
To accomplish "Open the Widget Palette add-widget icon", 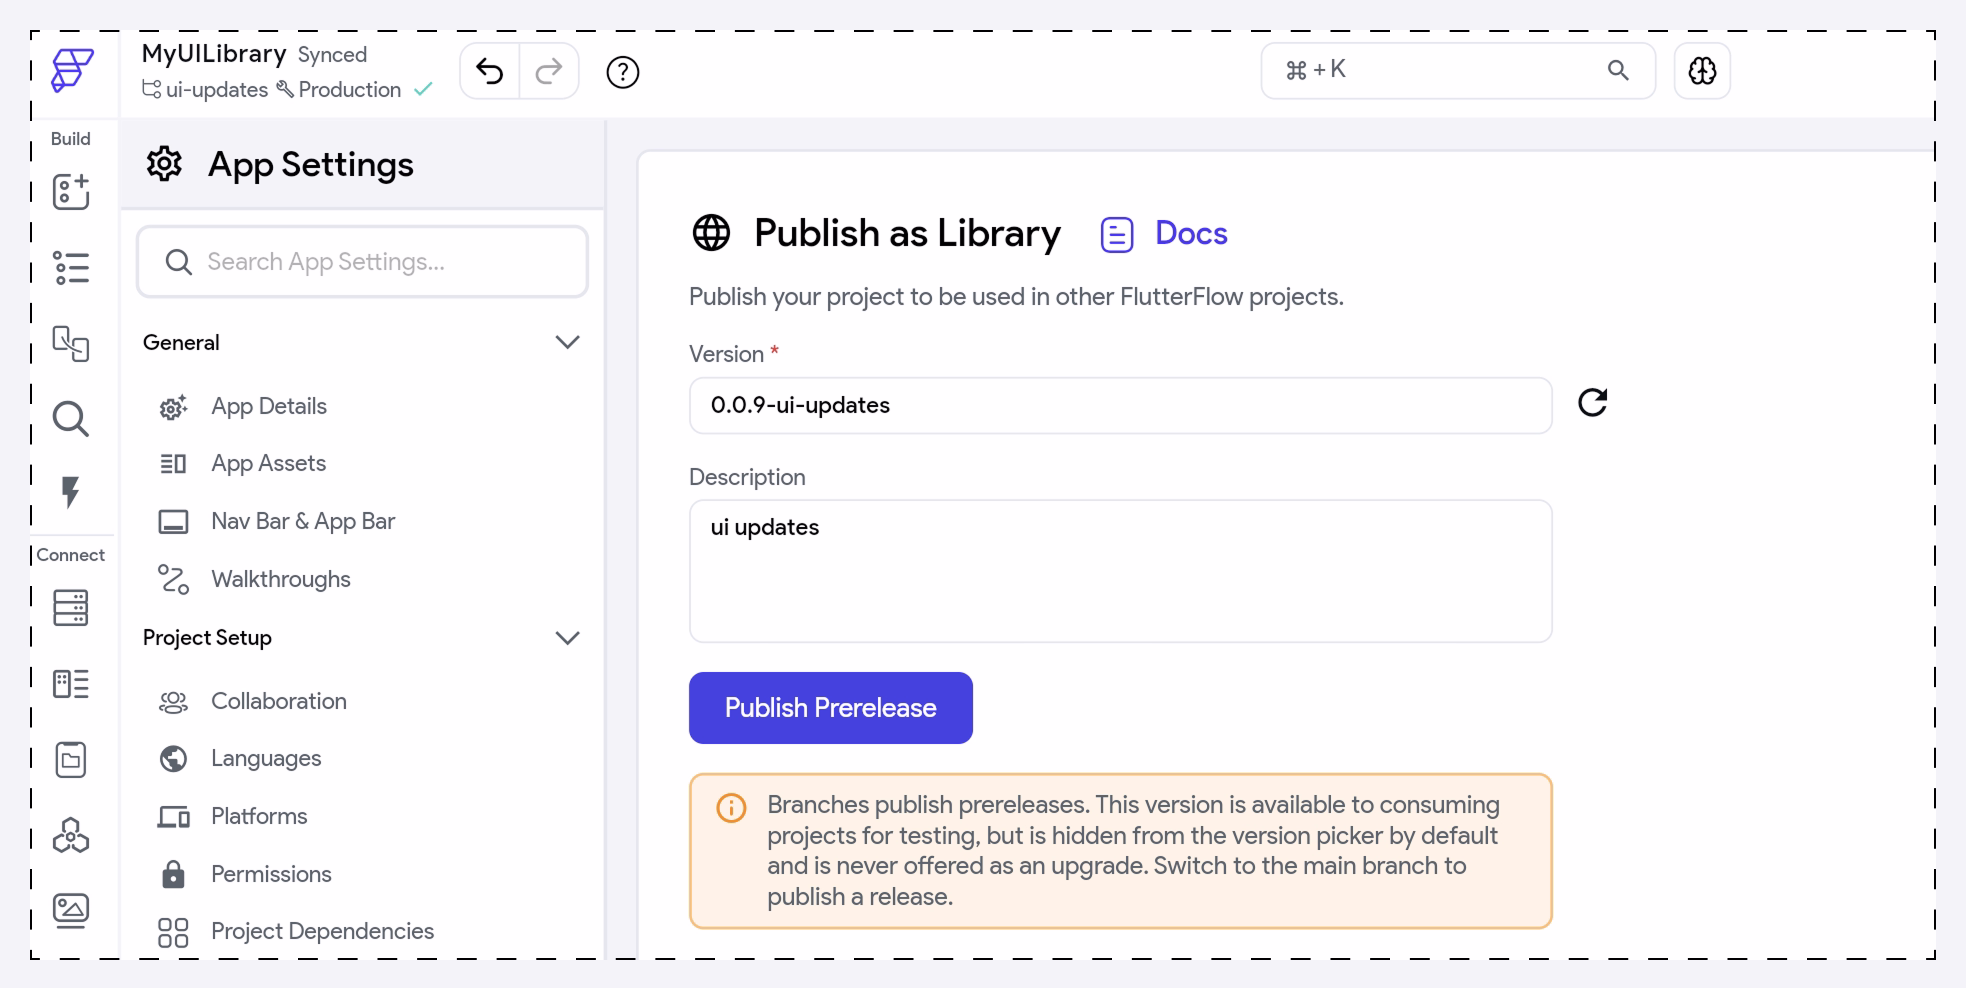I will 71,192.
